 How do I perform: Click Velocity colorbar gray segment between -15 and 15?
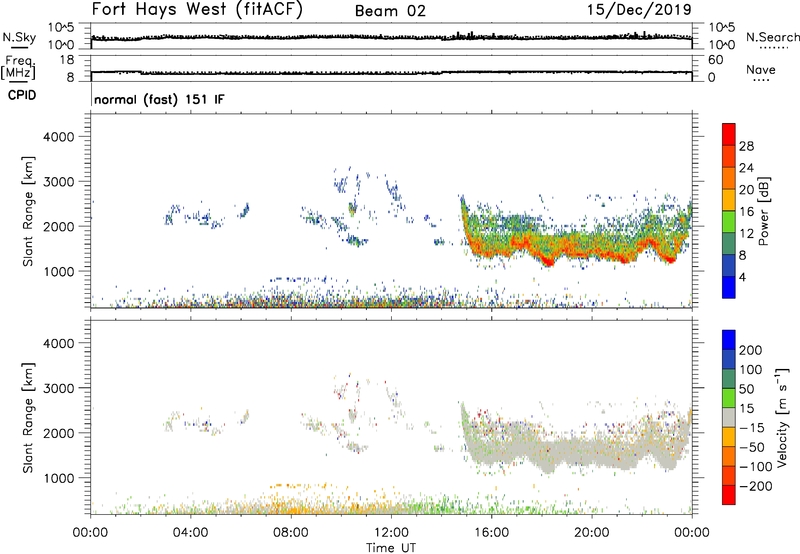point(729,417)
